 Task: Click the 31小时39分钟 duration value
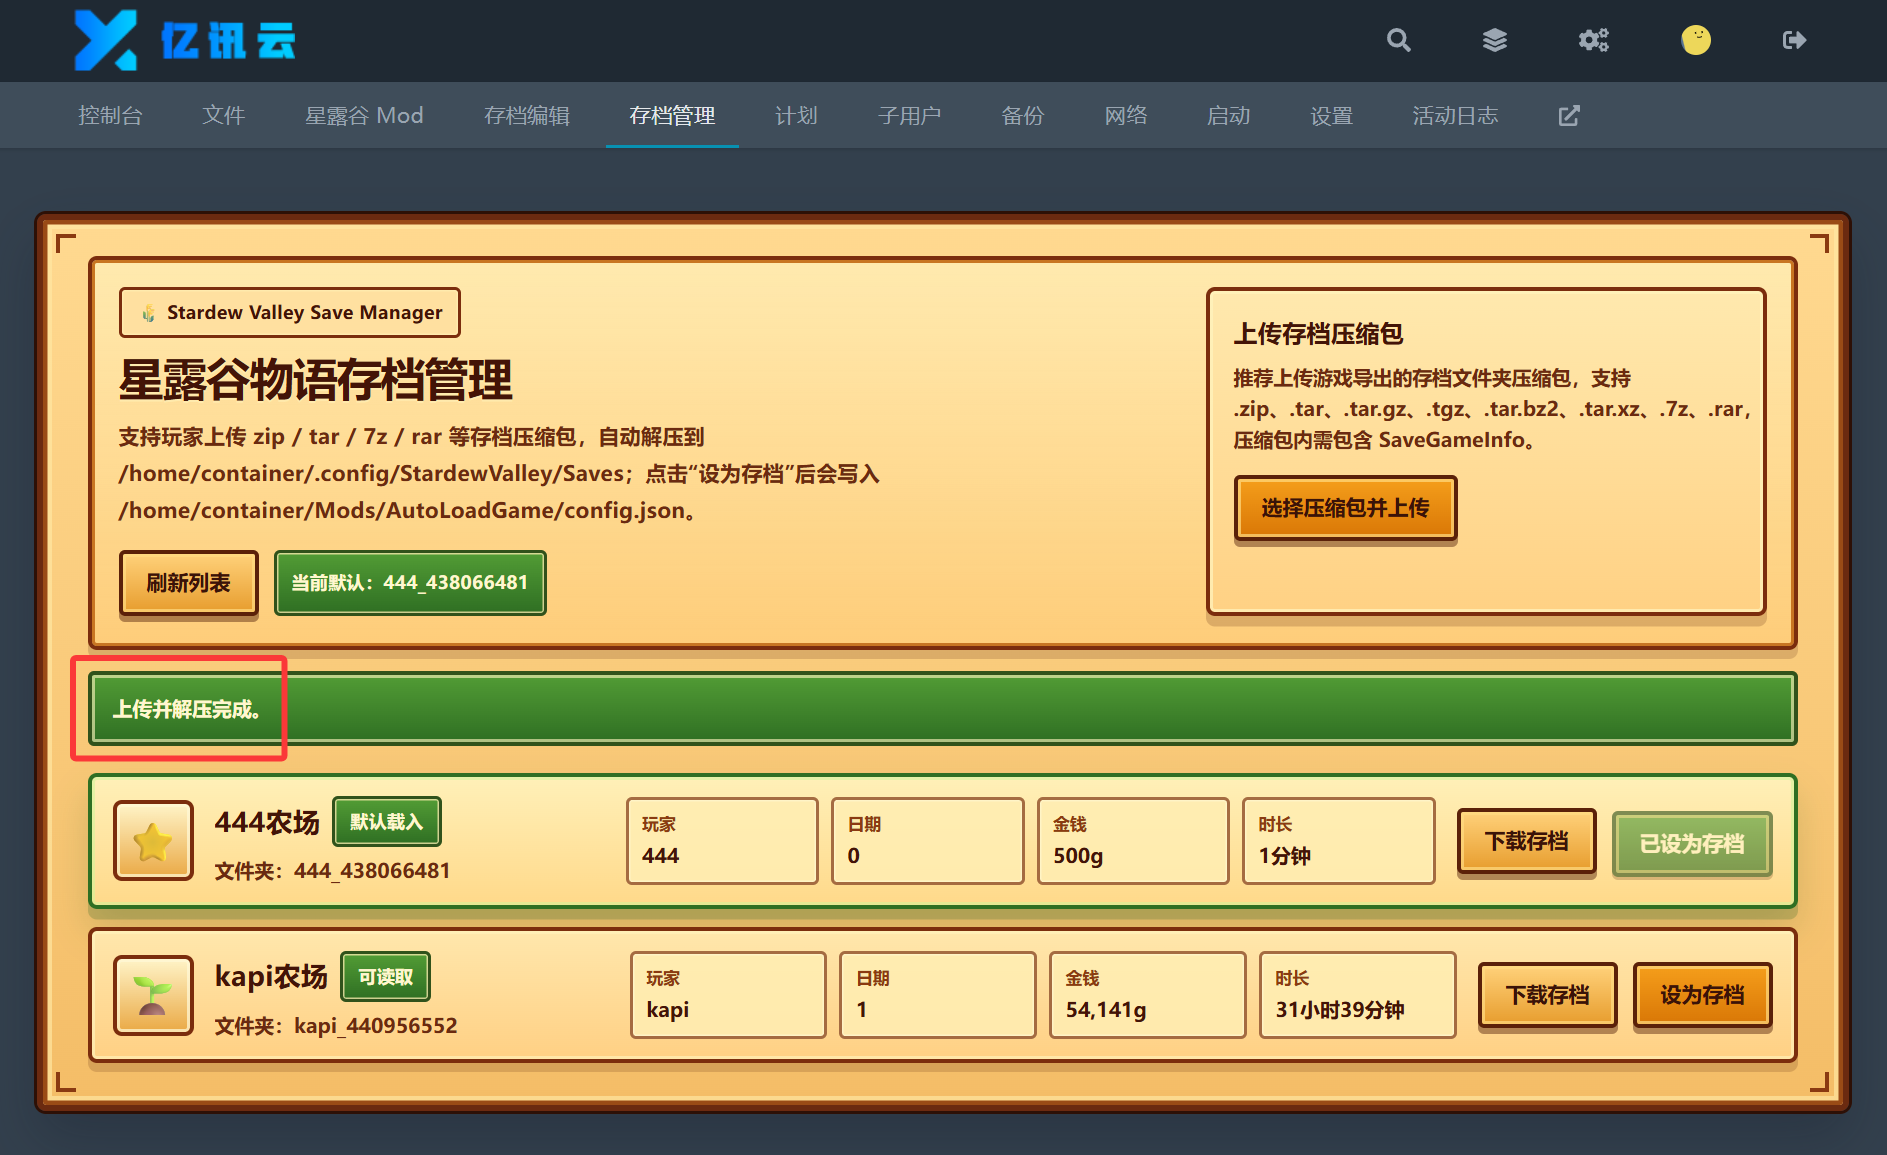point(1340,1010)
